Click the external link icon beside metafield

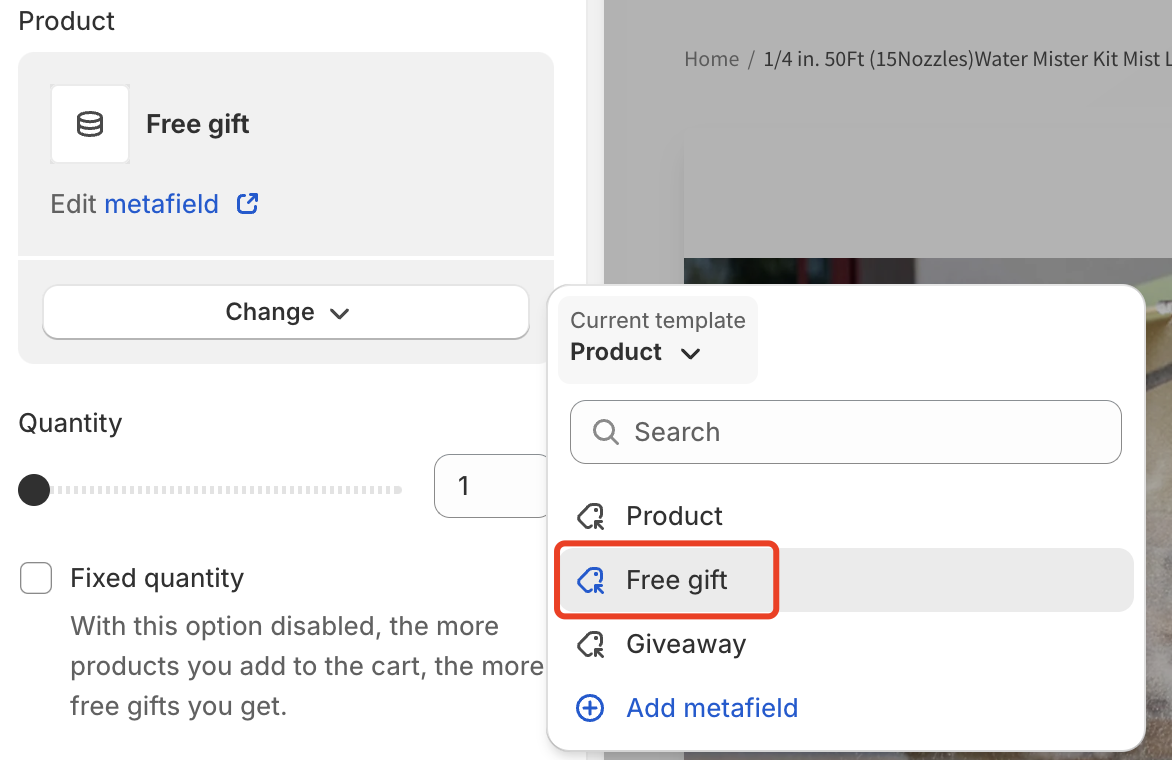[246, 203]
